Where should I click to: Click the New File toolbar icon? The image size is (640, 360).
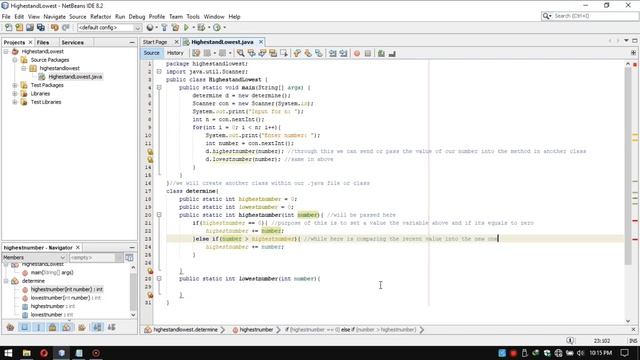[9, 27]
